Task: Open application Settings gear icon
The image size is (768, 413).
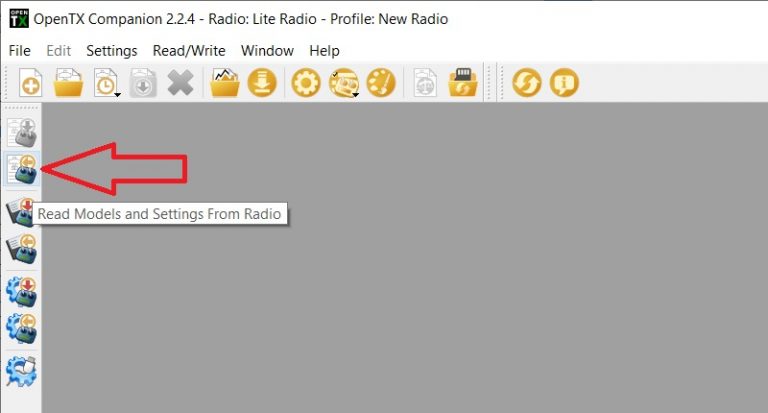Action: pyautogui.click(x=306, y=83)
